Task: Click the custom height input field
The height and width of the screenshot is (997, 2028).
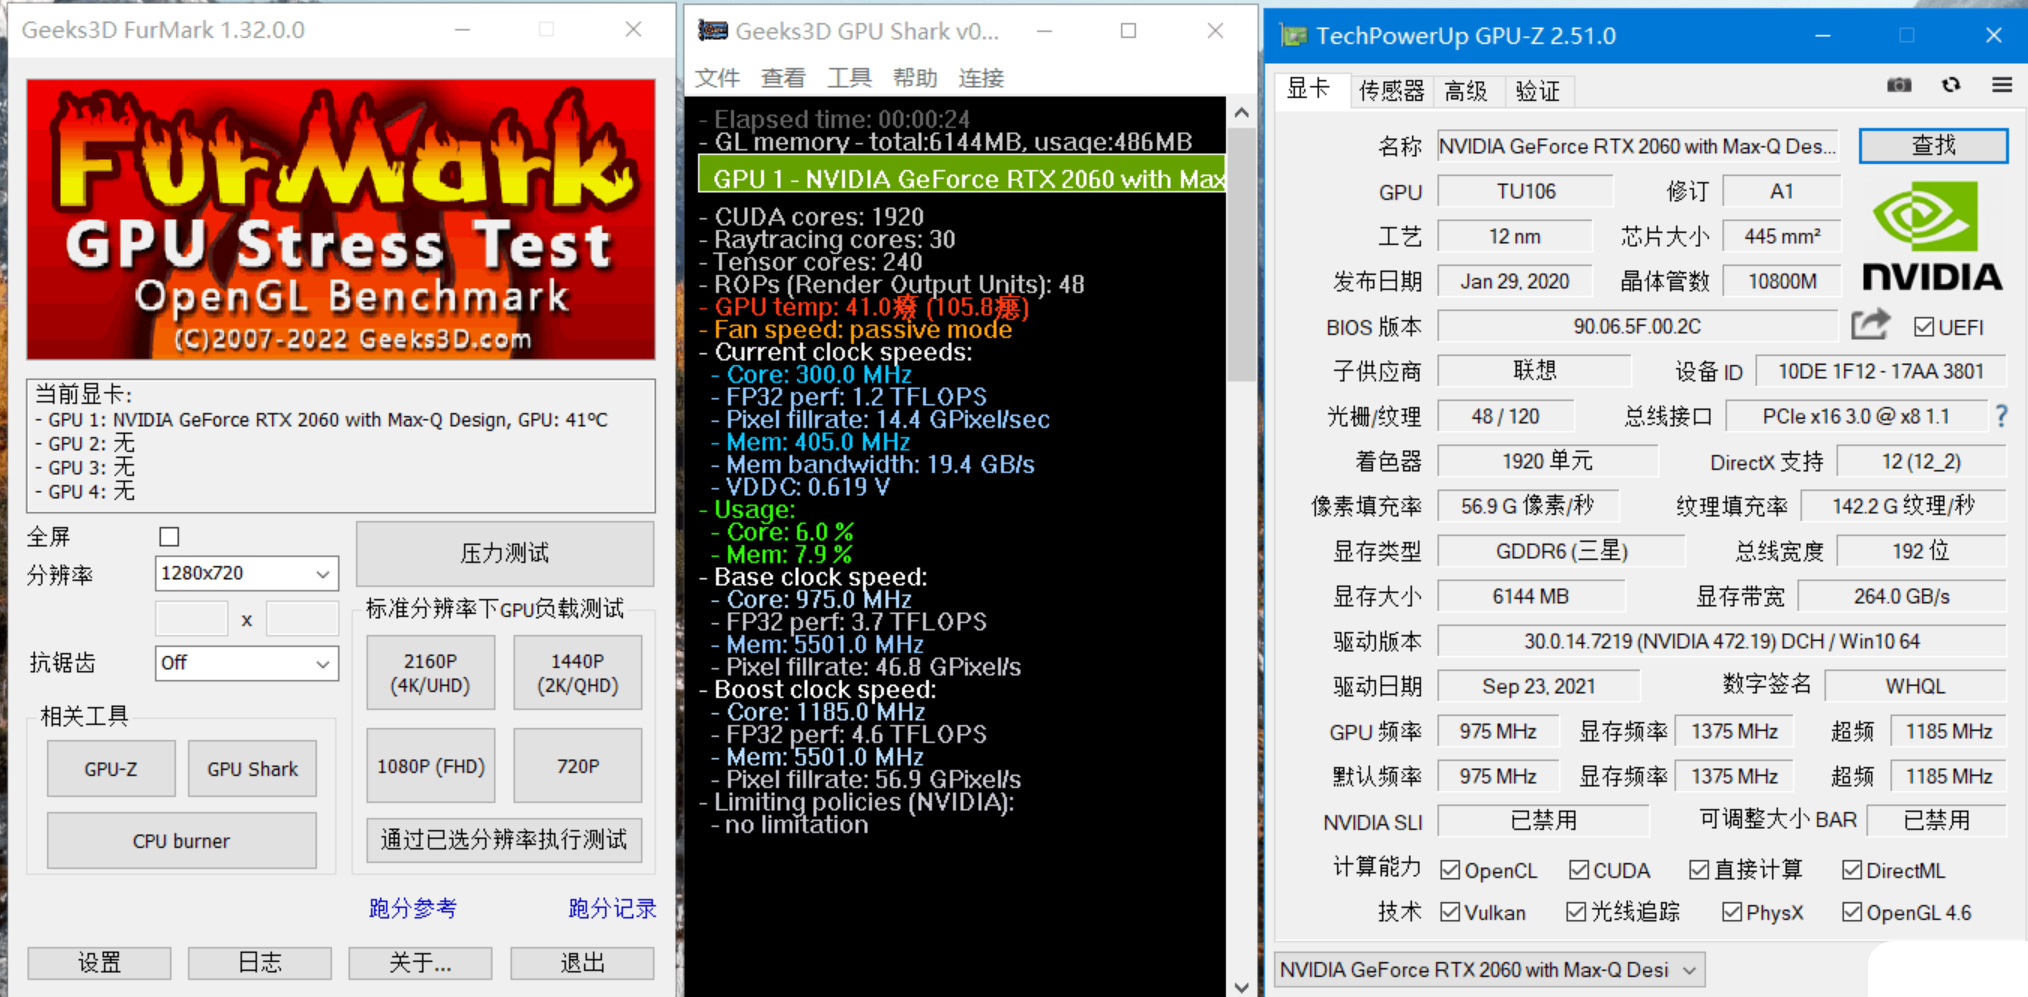Action: (x=302, y=620)
